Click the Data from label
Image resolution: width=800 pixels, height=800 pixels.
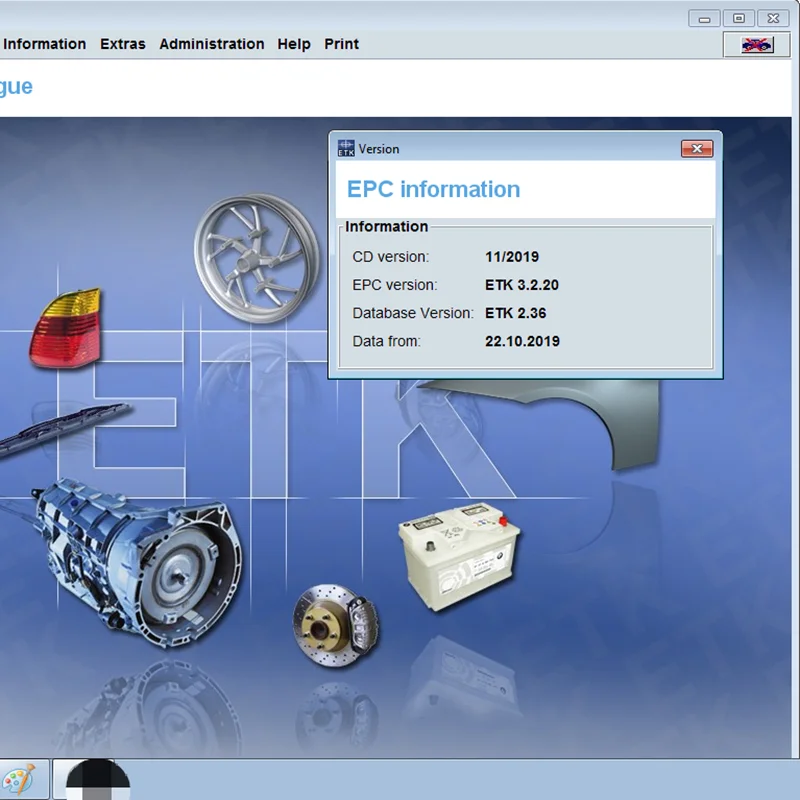387,341
